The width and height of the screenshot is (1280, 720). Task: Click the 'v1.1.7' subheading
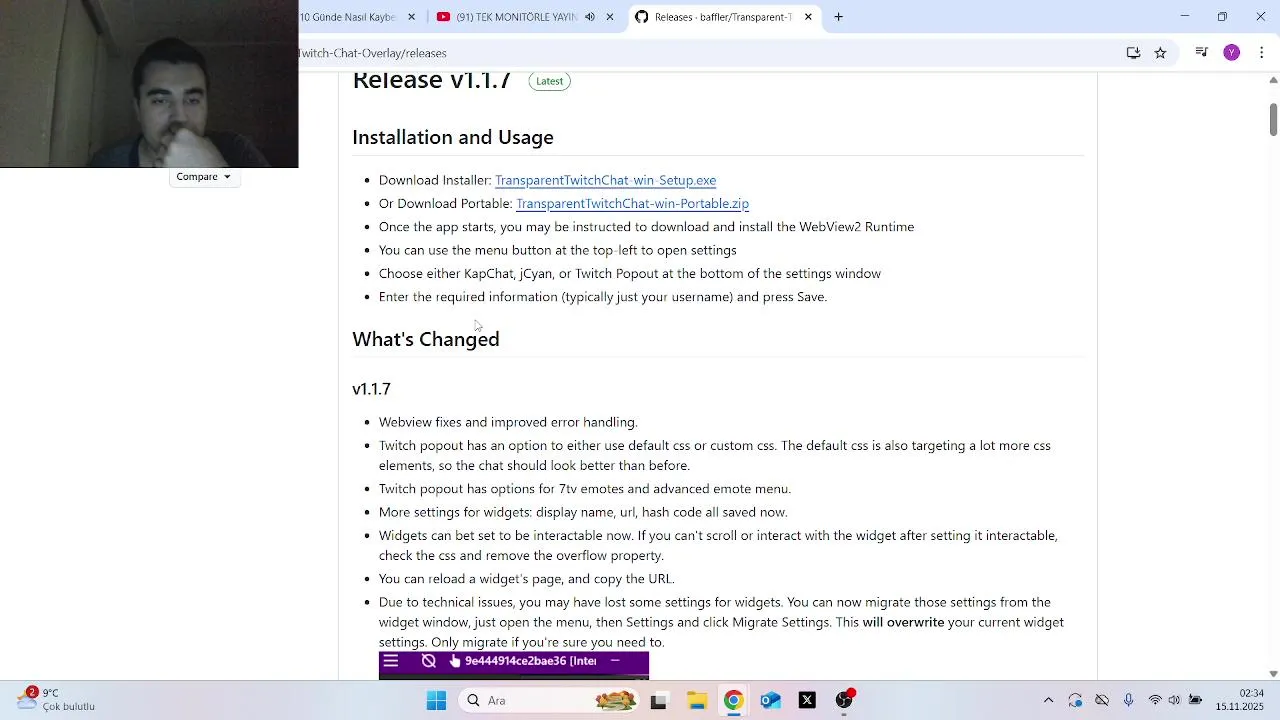pos(371,389)
